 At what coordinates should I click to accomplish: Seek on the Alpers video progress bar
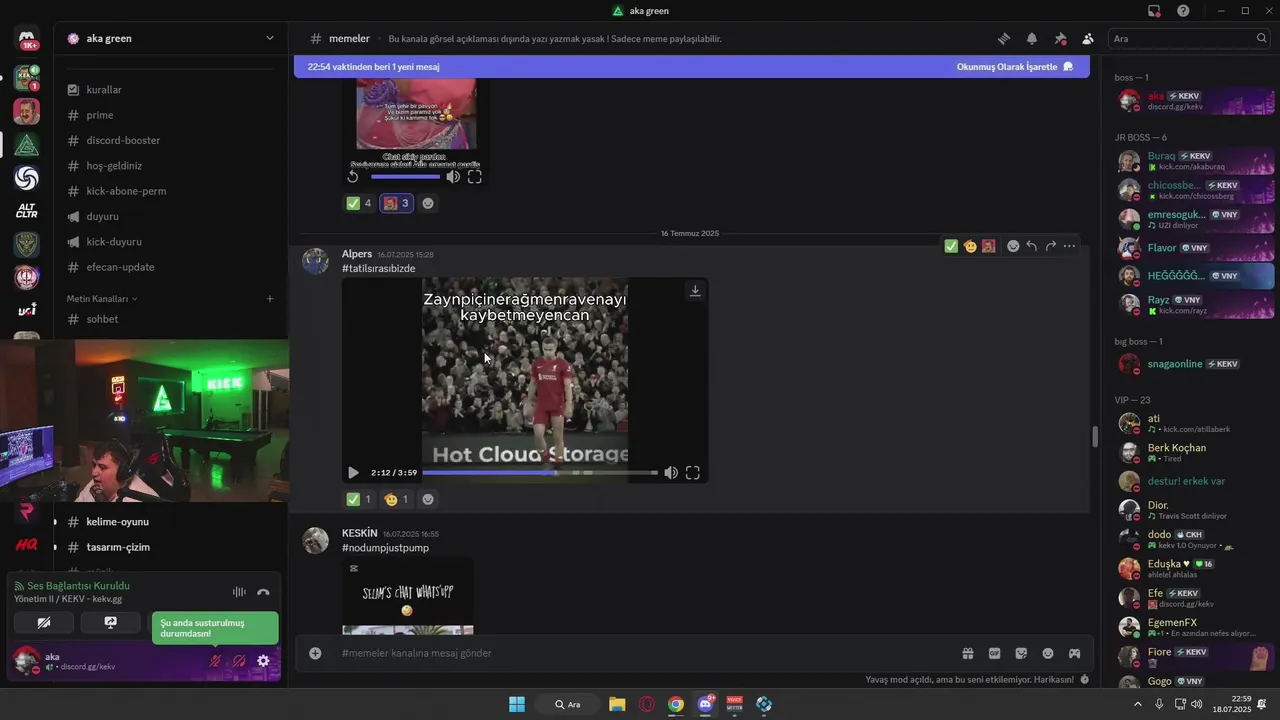pyautogui.click(x=540, y=473)
